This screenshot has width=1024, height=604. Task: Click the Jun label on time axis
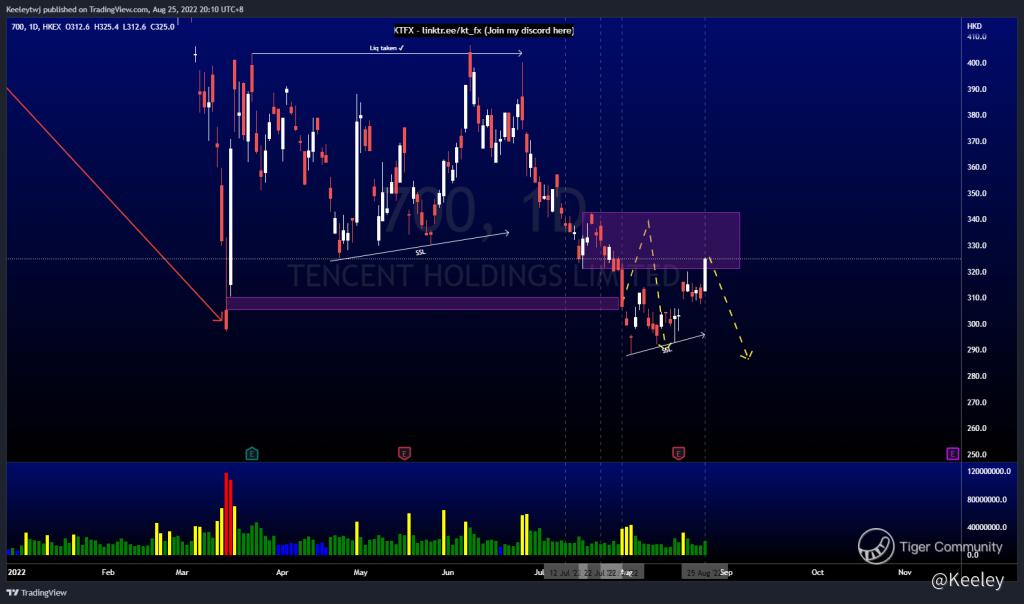pyautogui.click(x=448, y=572)
